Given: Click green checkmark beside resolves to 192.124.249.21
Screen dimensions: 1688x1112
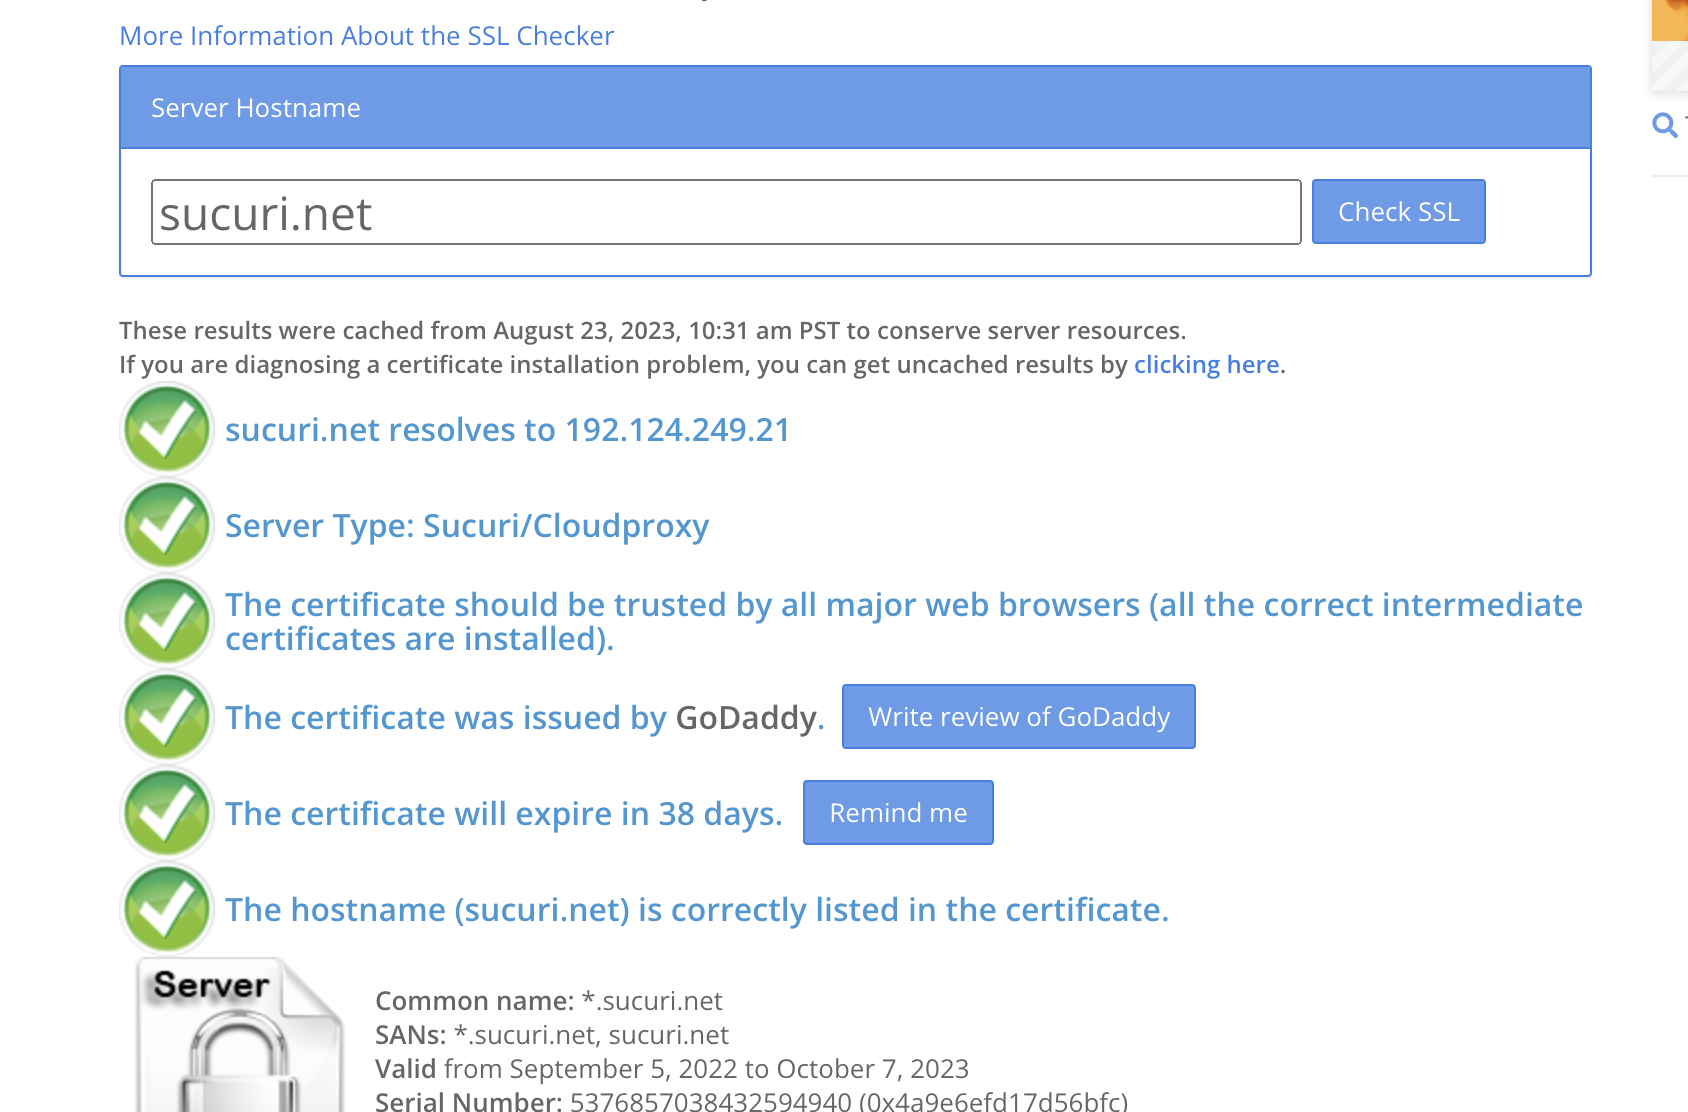Looking at the screenshot, I should tap(167, 430).
